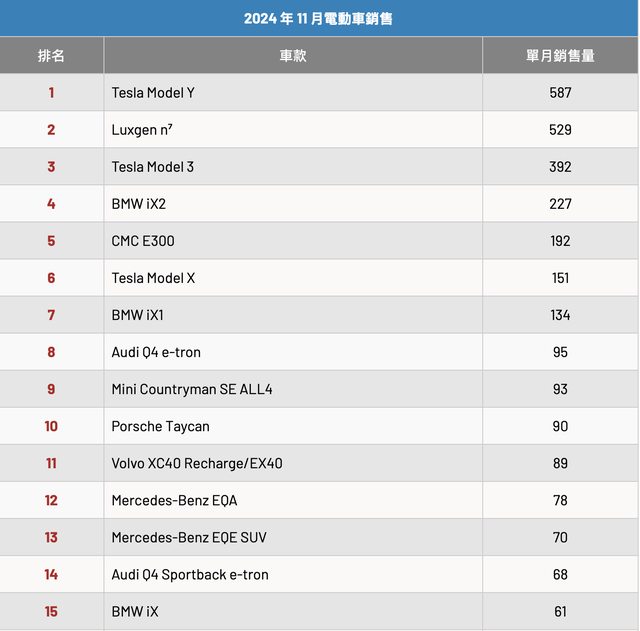The image size is (640, 631).
Task: Click the 單月銷售量 column header
Action: (560, 56)
